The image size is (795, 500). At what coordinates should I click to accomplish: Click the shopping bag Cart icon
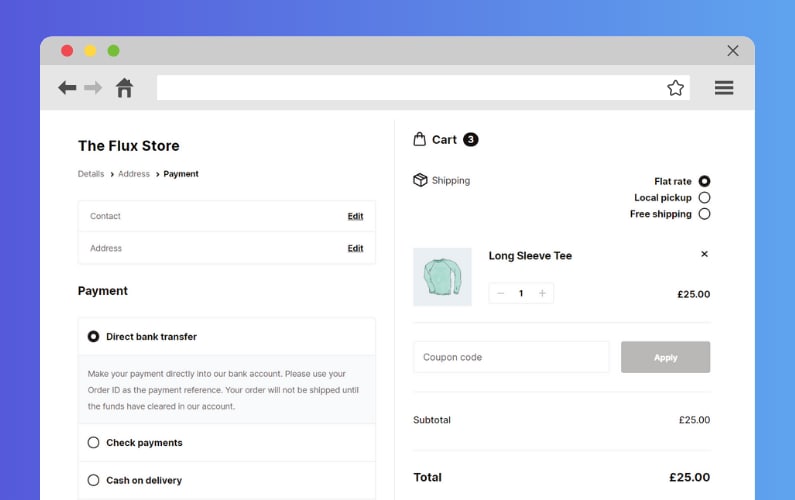[x=419, y=139]
